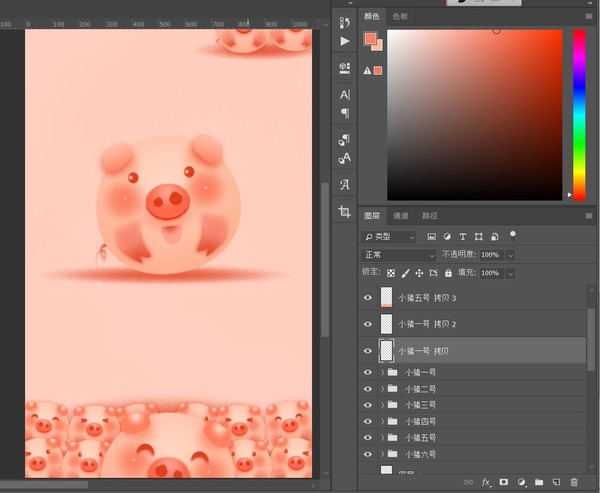
Task: Expand the 小猪二号 group
Action: click(382, 389)
